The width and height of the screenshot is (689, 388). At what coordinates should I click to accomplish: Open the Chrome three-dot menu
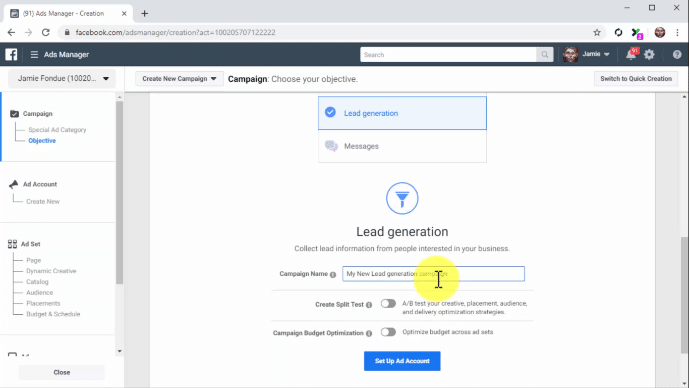pyautogui.click(x=677, y=32)
